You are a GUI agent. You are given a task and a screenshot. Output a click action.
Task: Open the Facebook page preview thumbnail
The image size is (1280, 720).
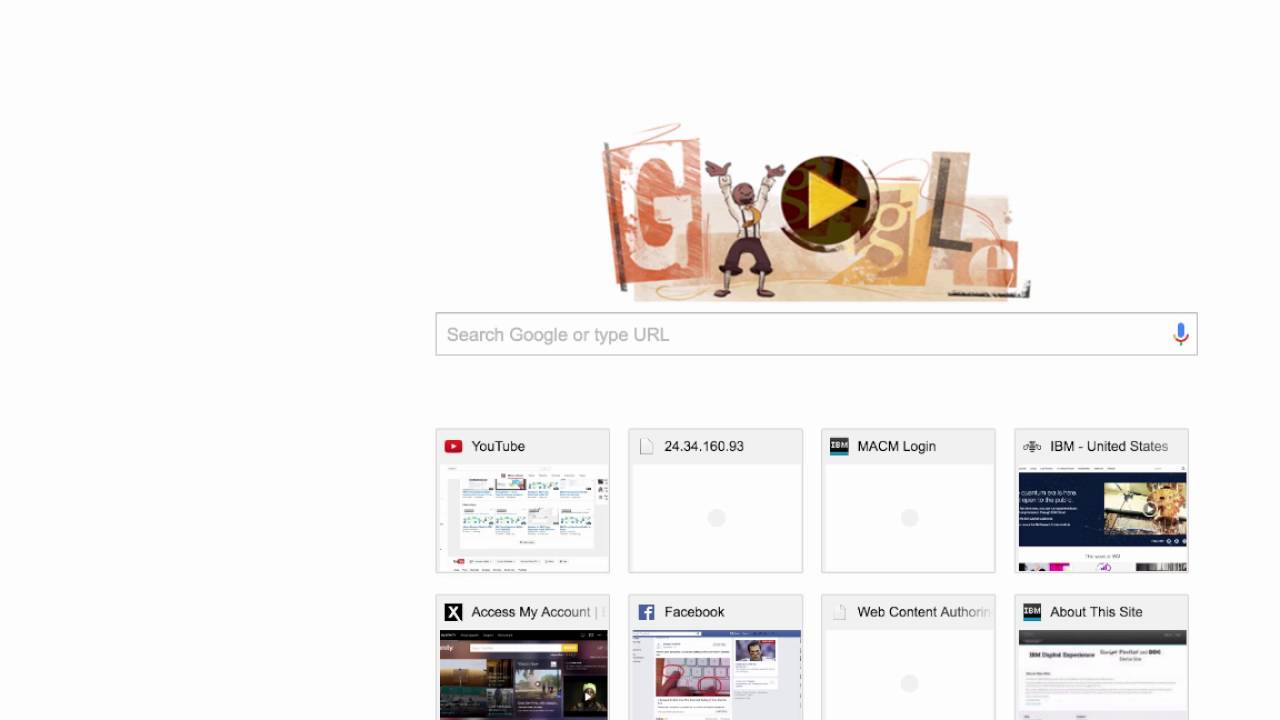point(716,675)
